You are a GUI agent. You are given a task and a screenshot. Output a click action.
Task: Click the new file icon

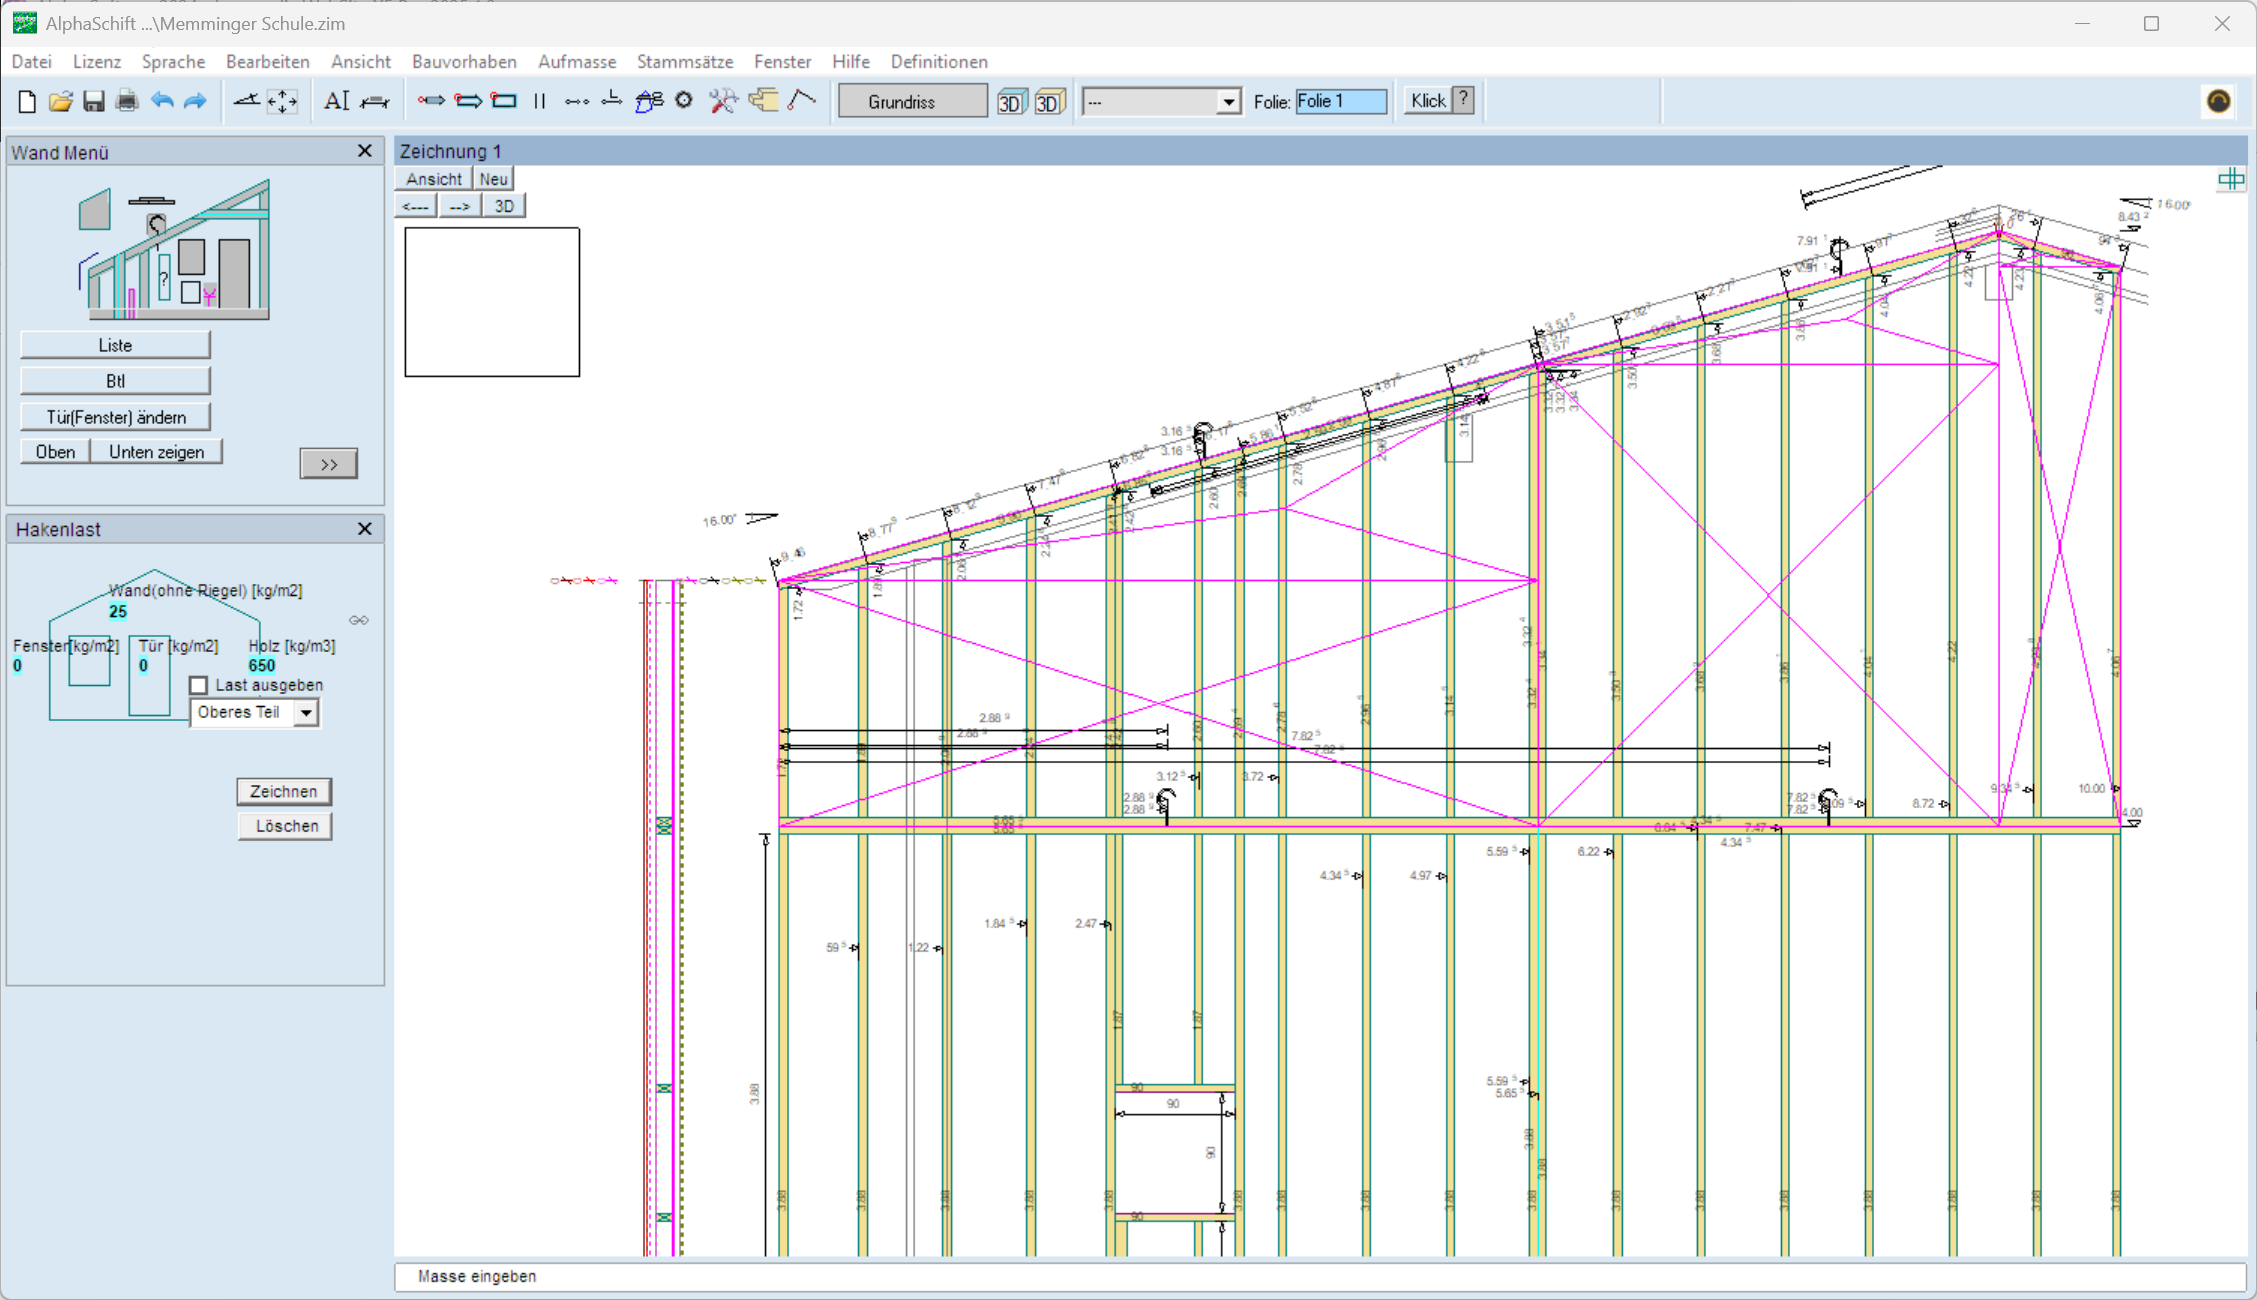(x=27, y=101)
